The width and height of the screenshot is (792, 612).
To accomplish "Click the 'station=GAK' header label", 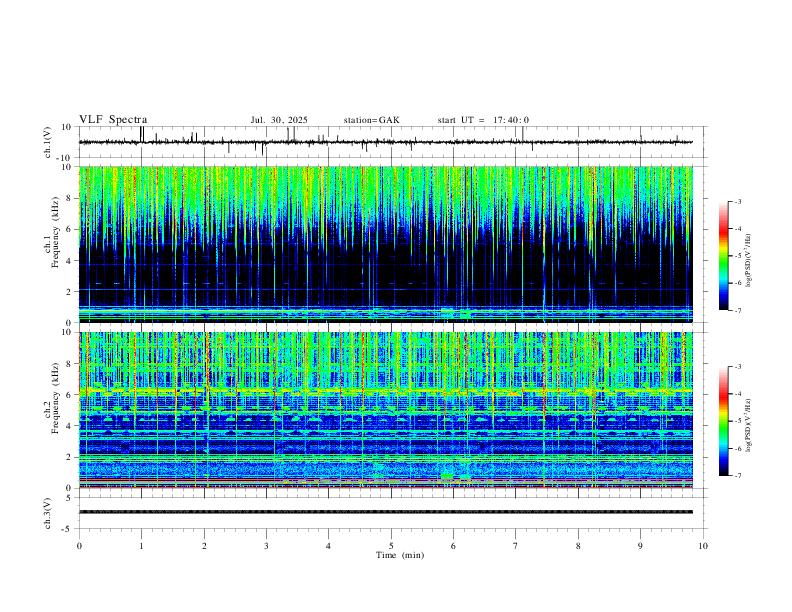I will (371, 120).
